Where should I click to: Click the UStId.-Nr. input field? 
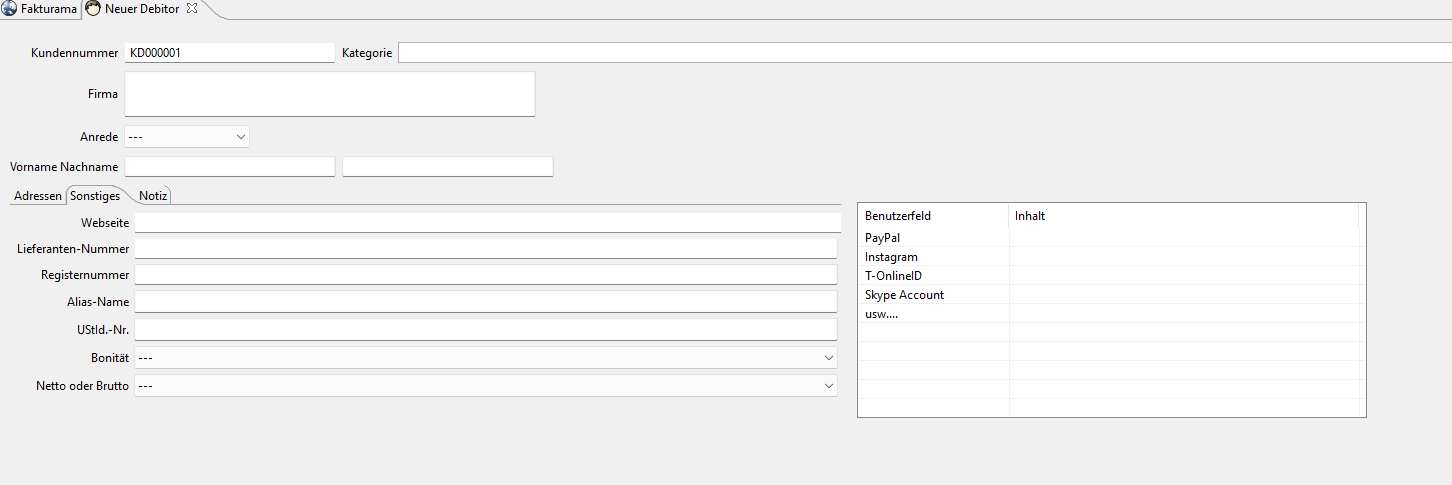tap(486, 330)
